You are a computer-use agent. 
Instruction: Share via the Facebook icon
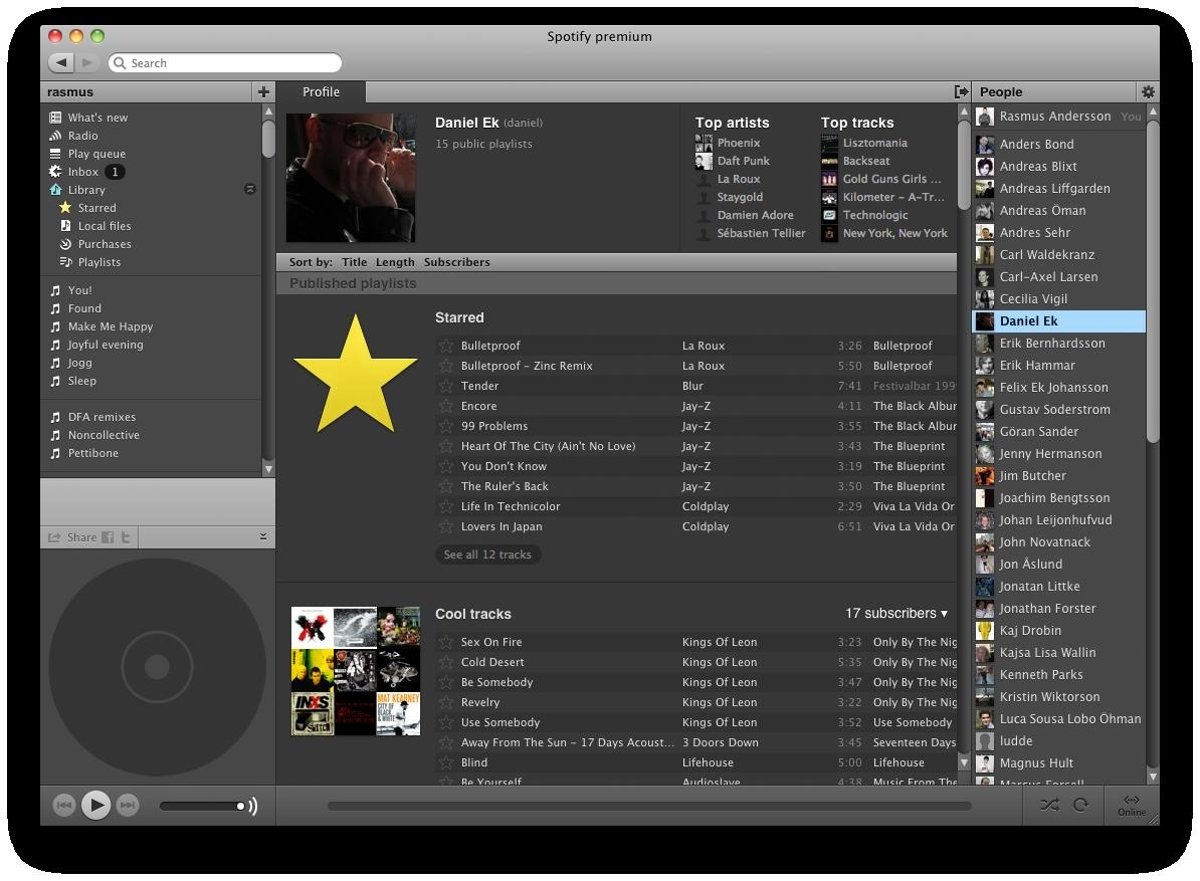tap(108, 538)
